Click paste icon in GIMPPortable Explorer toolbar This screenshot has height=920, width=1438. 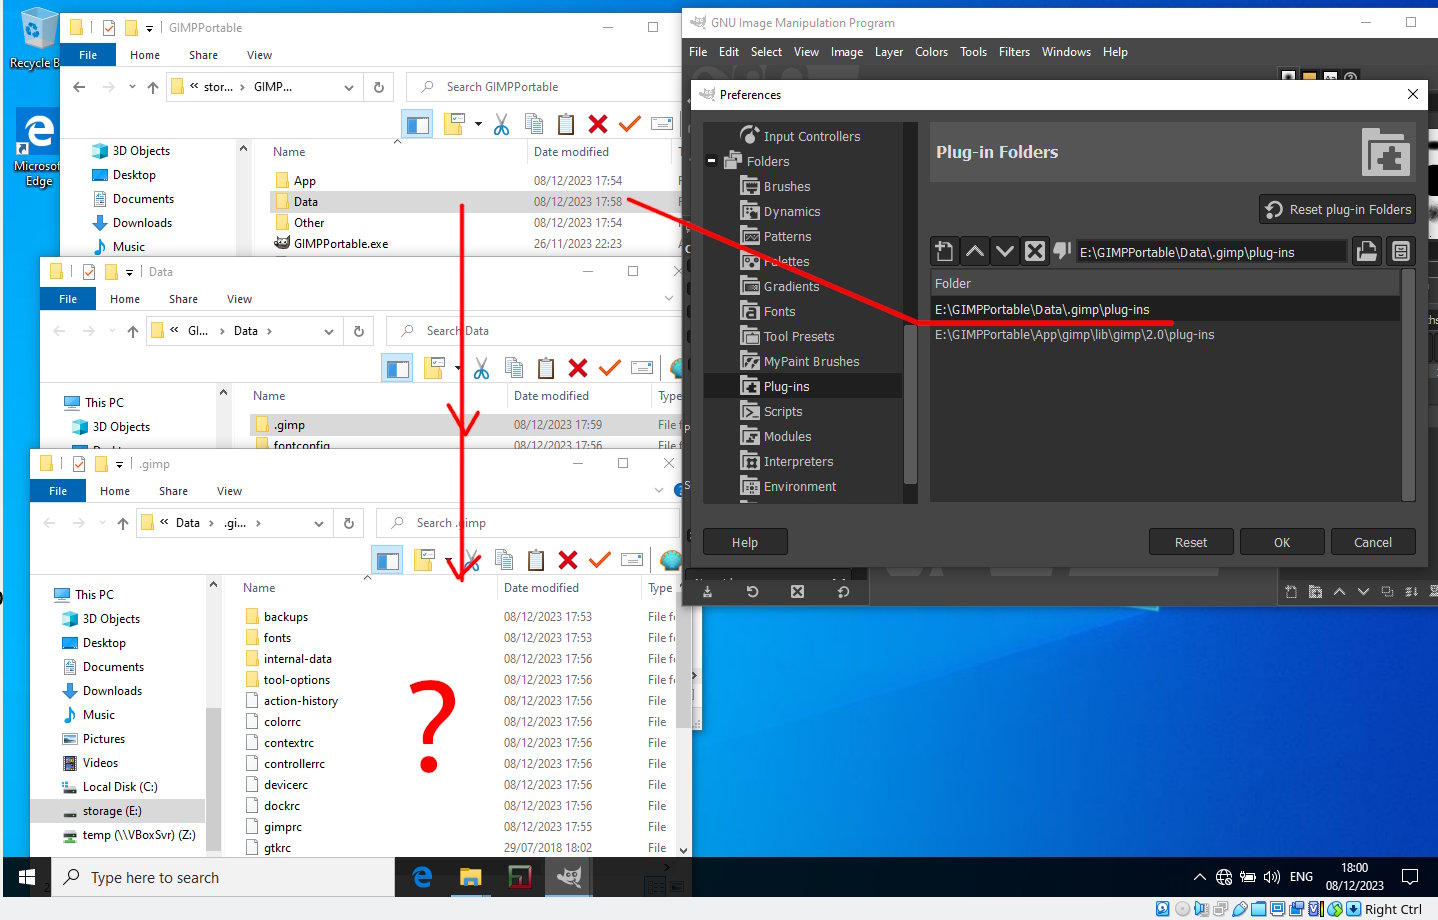[565, 124]
